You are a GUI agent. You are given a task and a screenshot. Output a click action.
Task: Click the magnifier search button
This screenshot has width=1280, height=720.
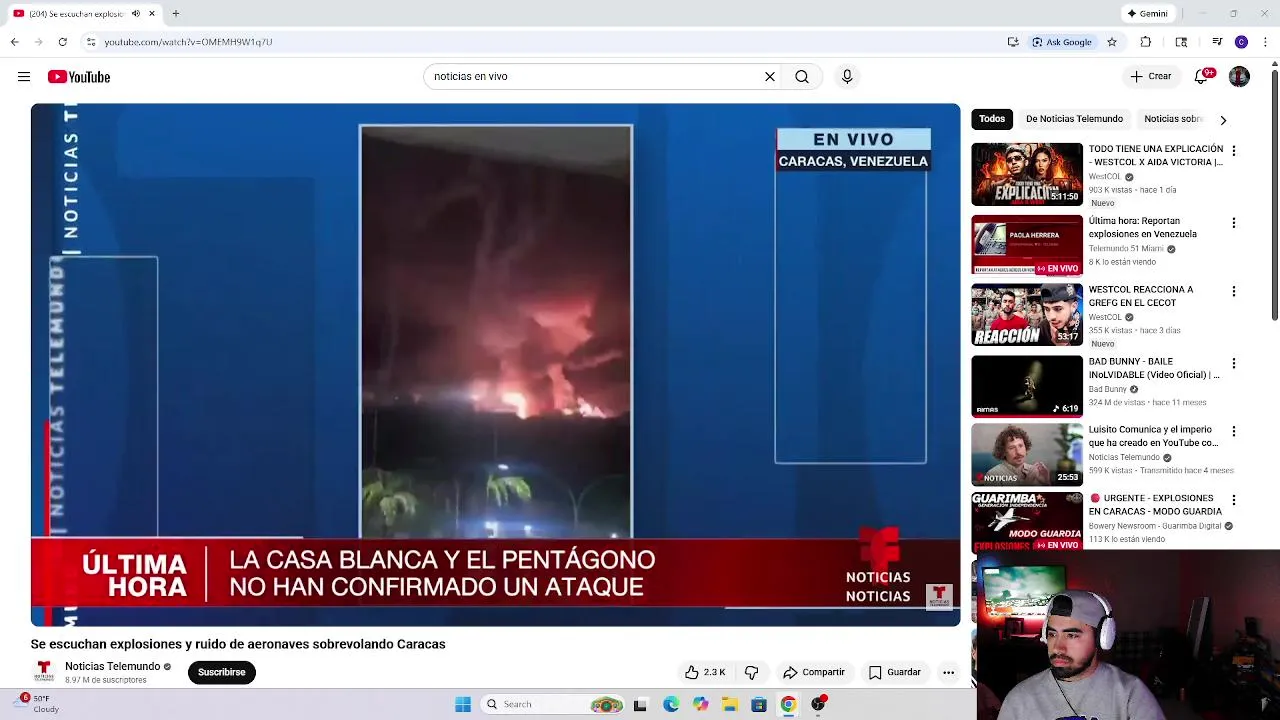[802, 76]
